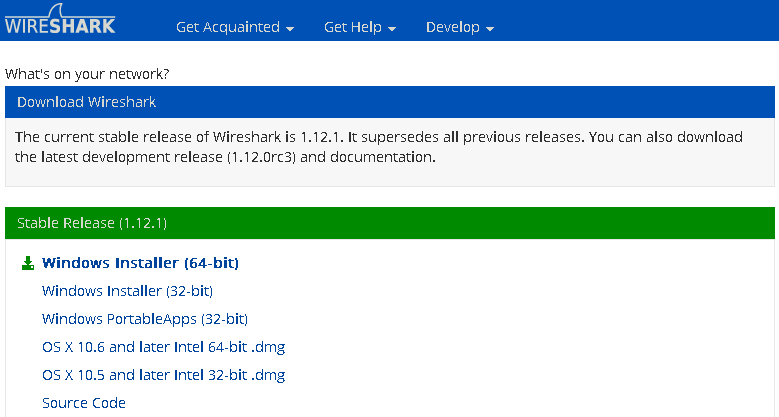Click the green download arrow icon
Screen dimensions: 779x417
(28, 263)
